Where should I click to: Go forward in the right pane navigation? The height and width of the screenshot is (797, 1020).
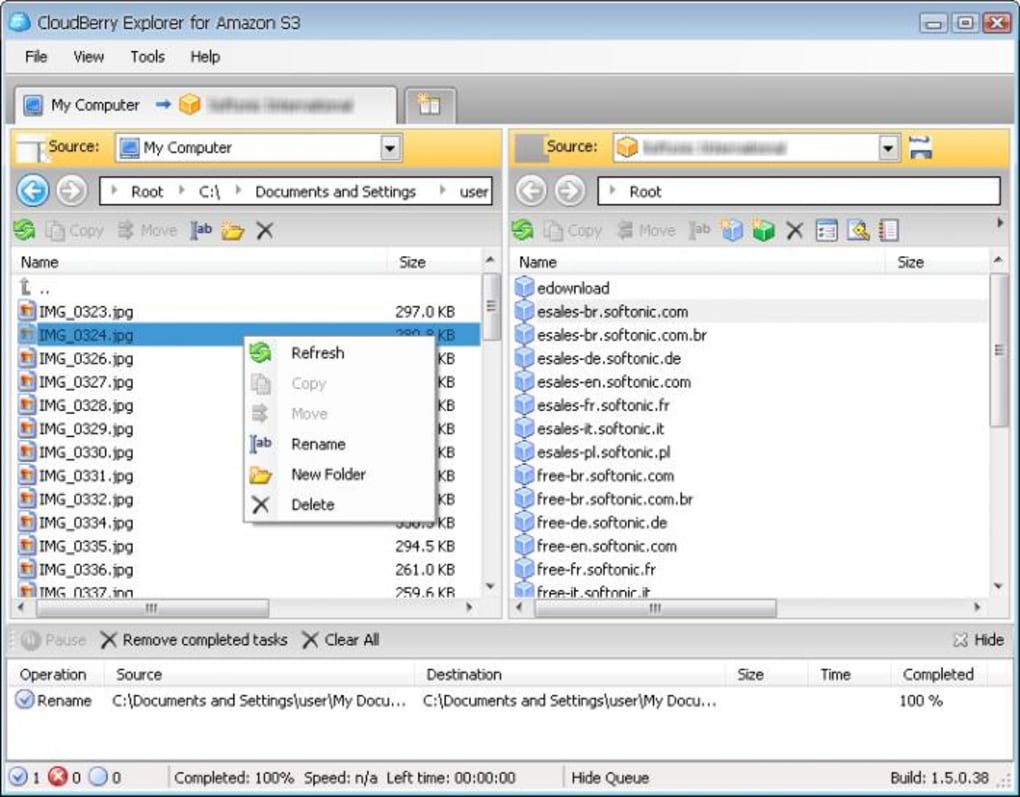point(570,191)
